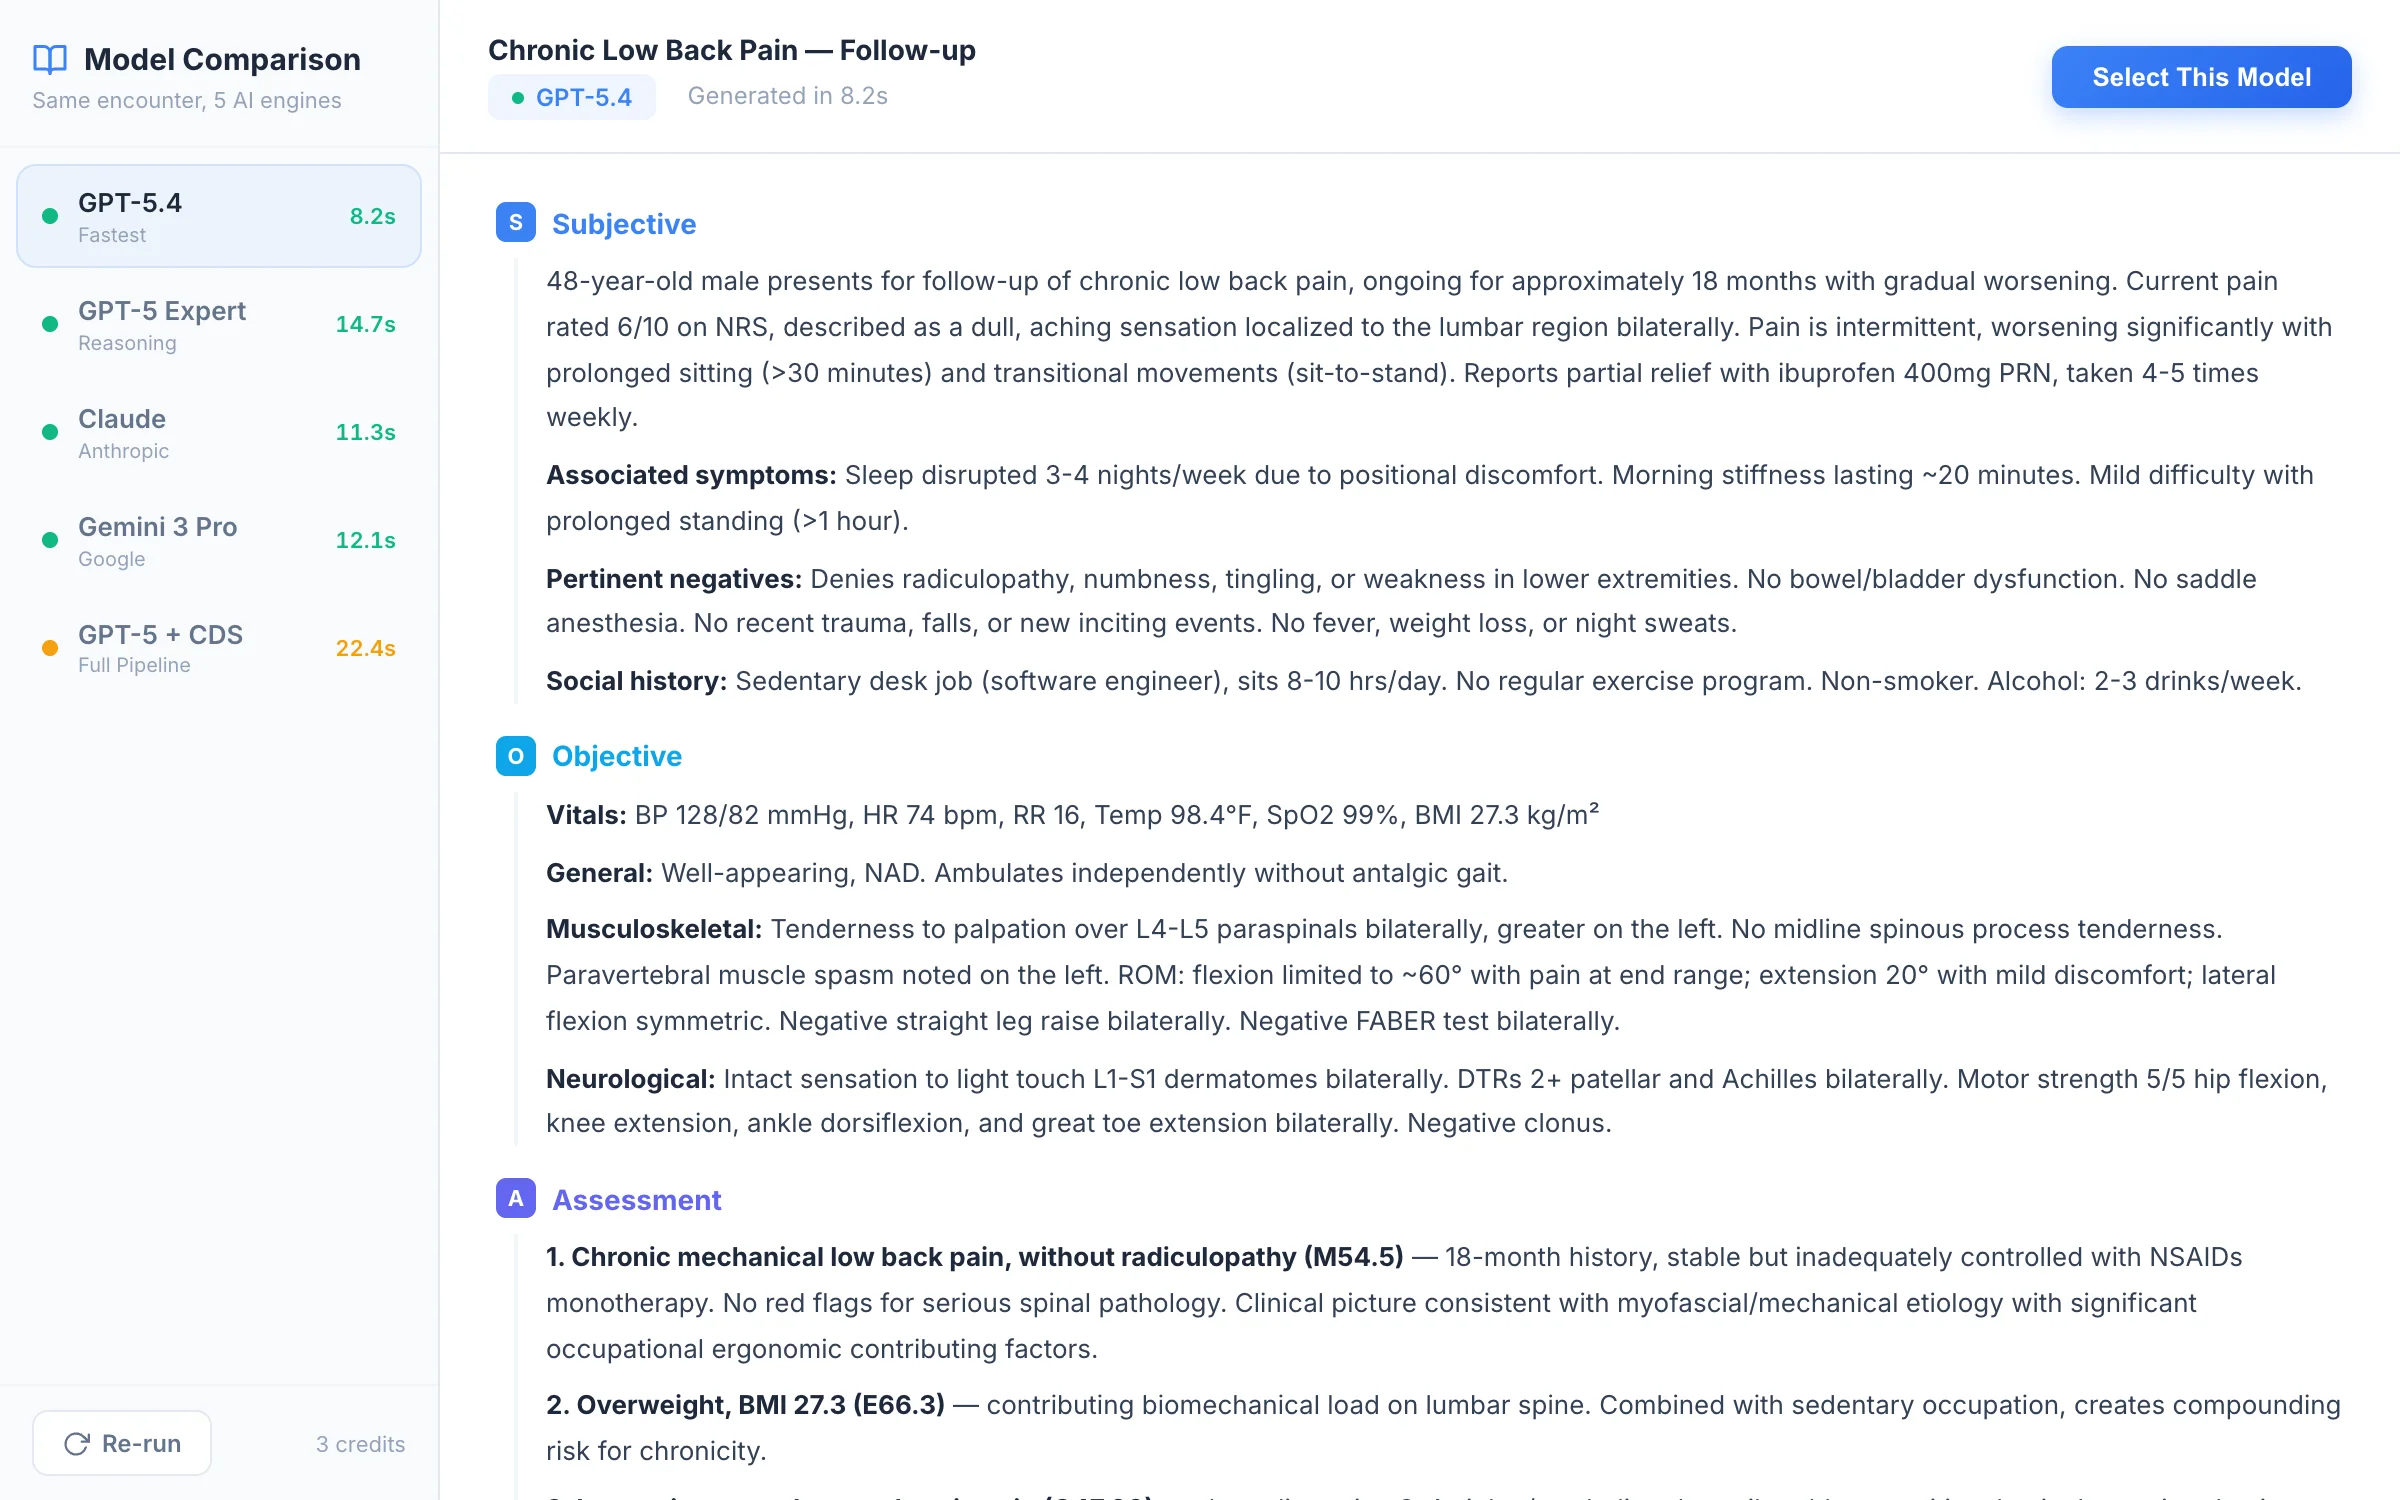Click the blue S Subjective section badge

tap(515, 222)
